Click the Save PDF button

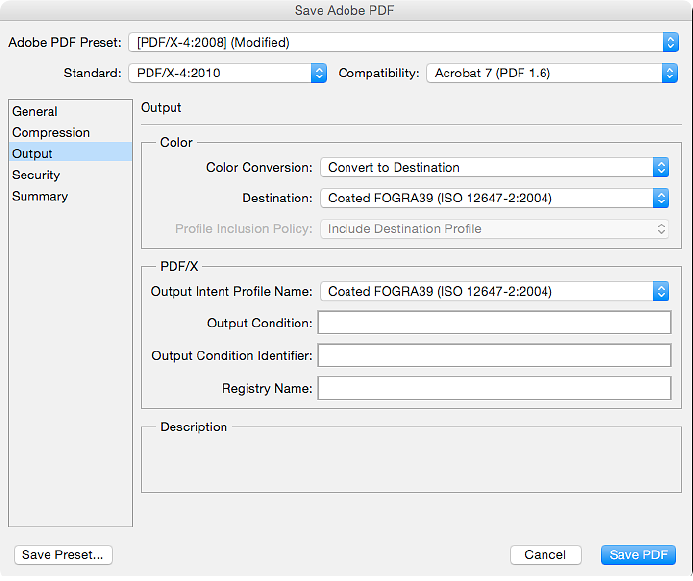638,555
